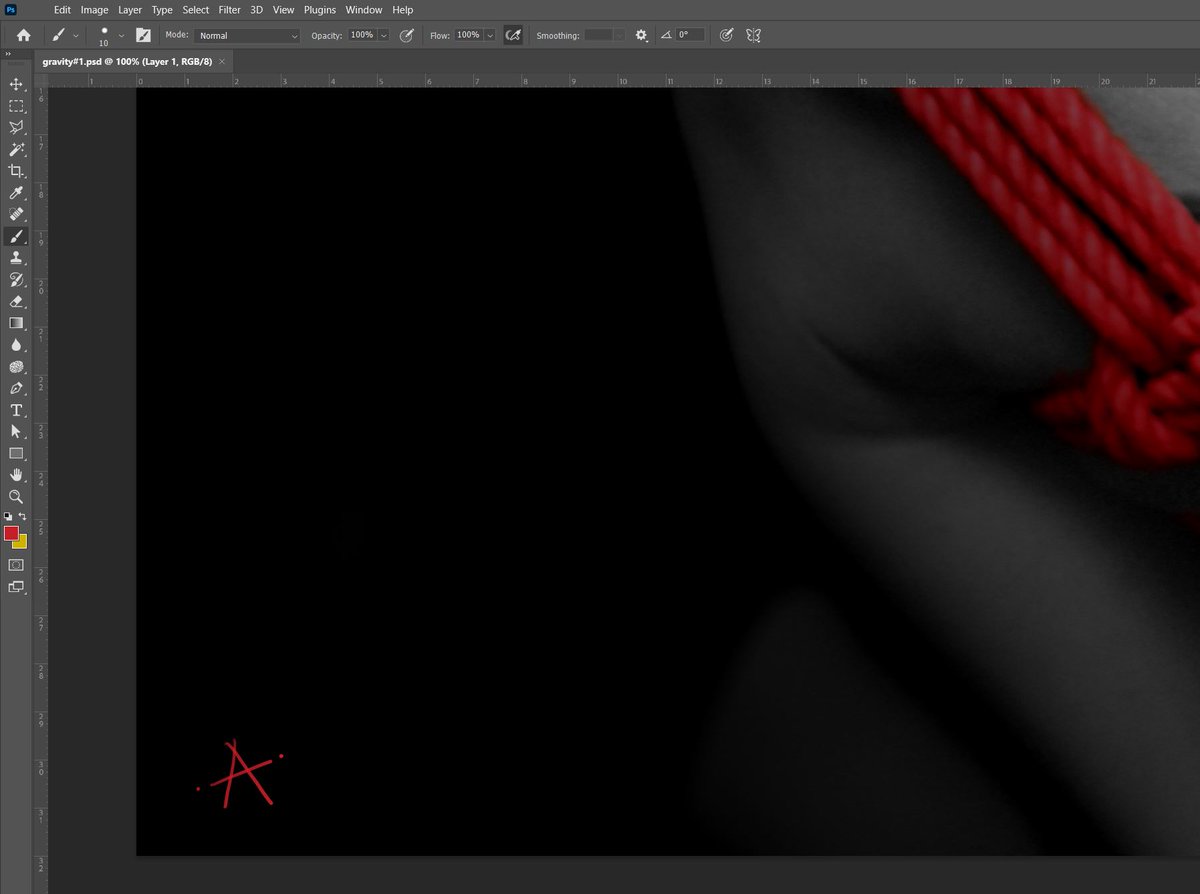Select the Hand tool

16,474
